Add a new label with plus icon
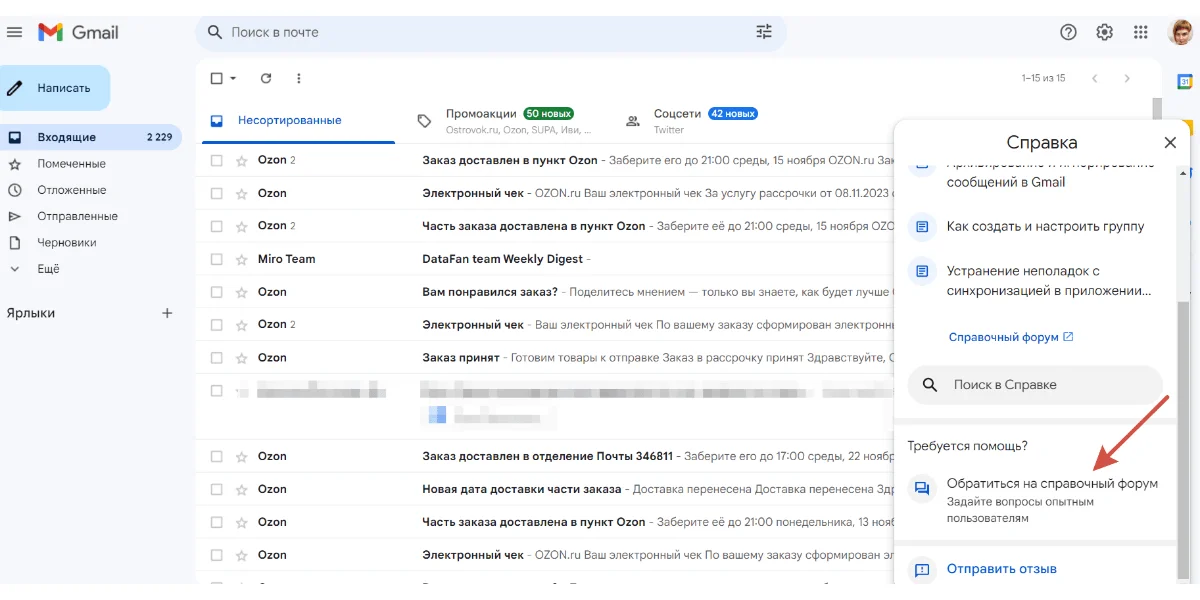This screenshot has width=1200, height=600. coord(167,313)
